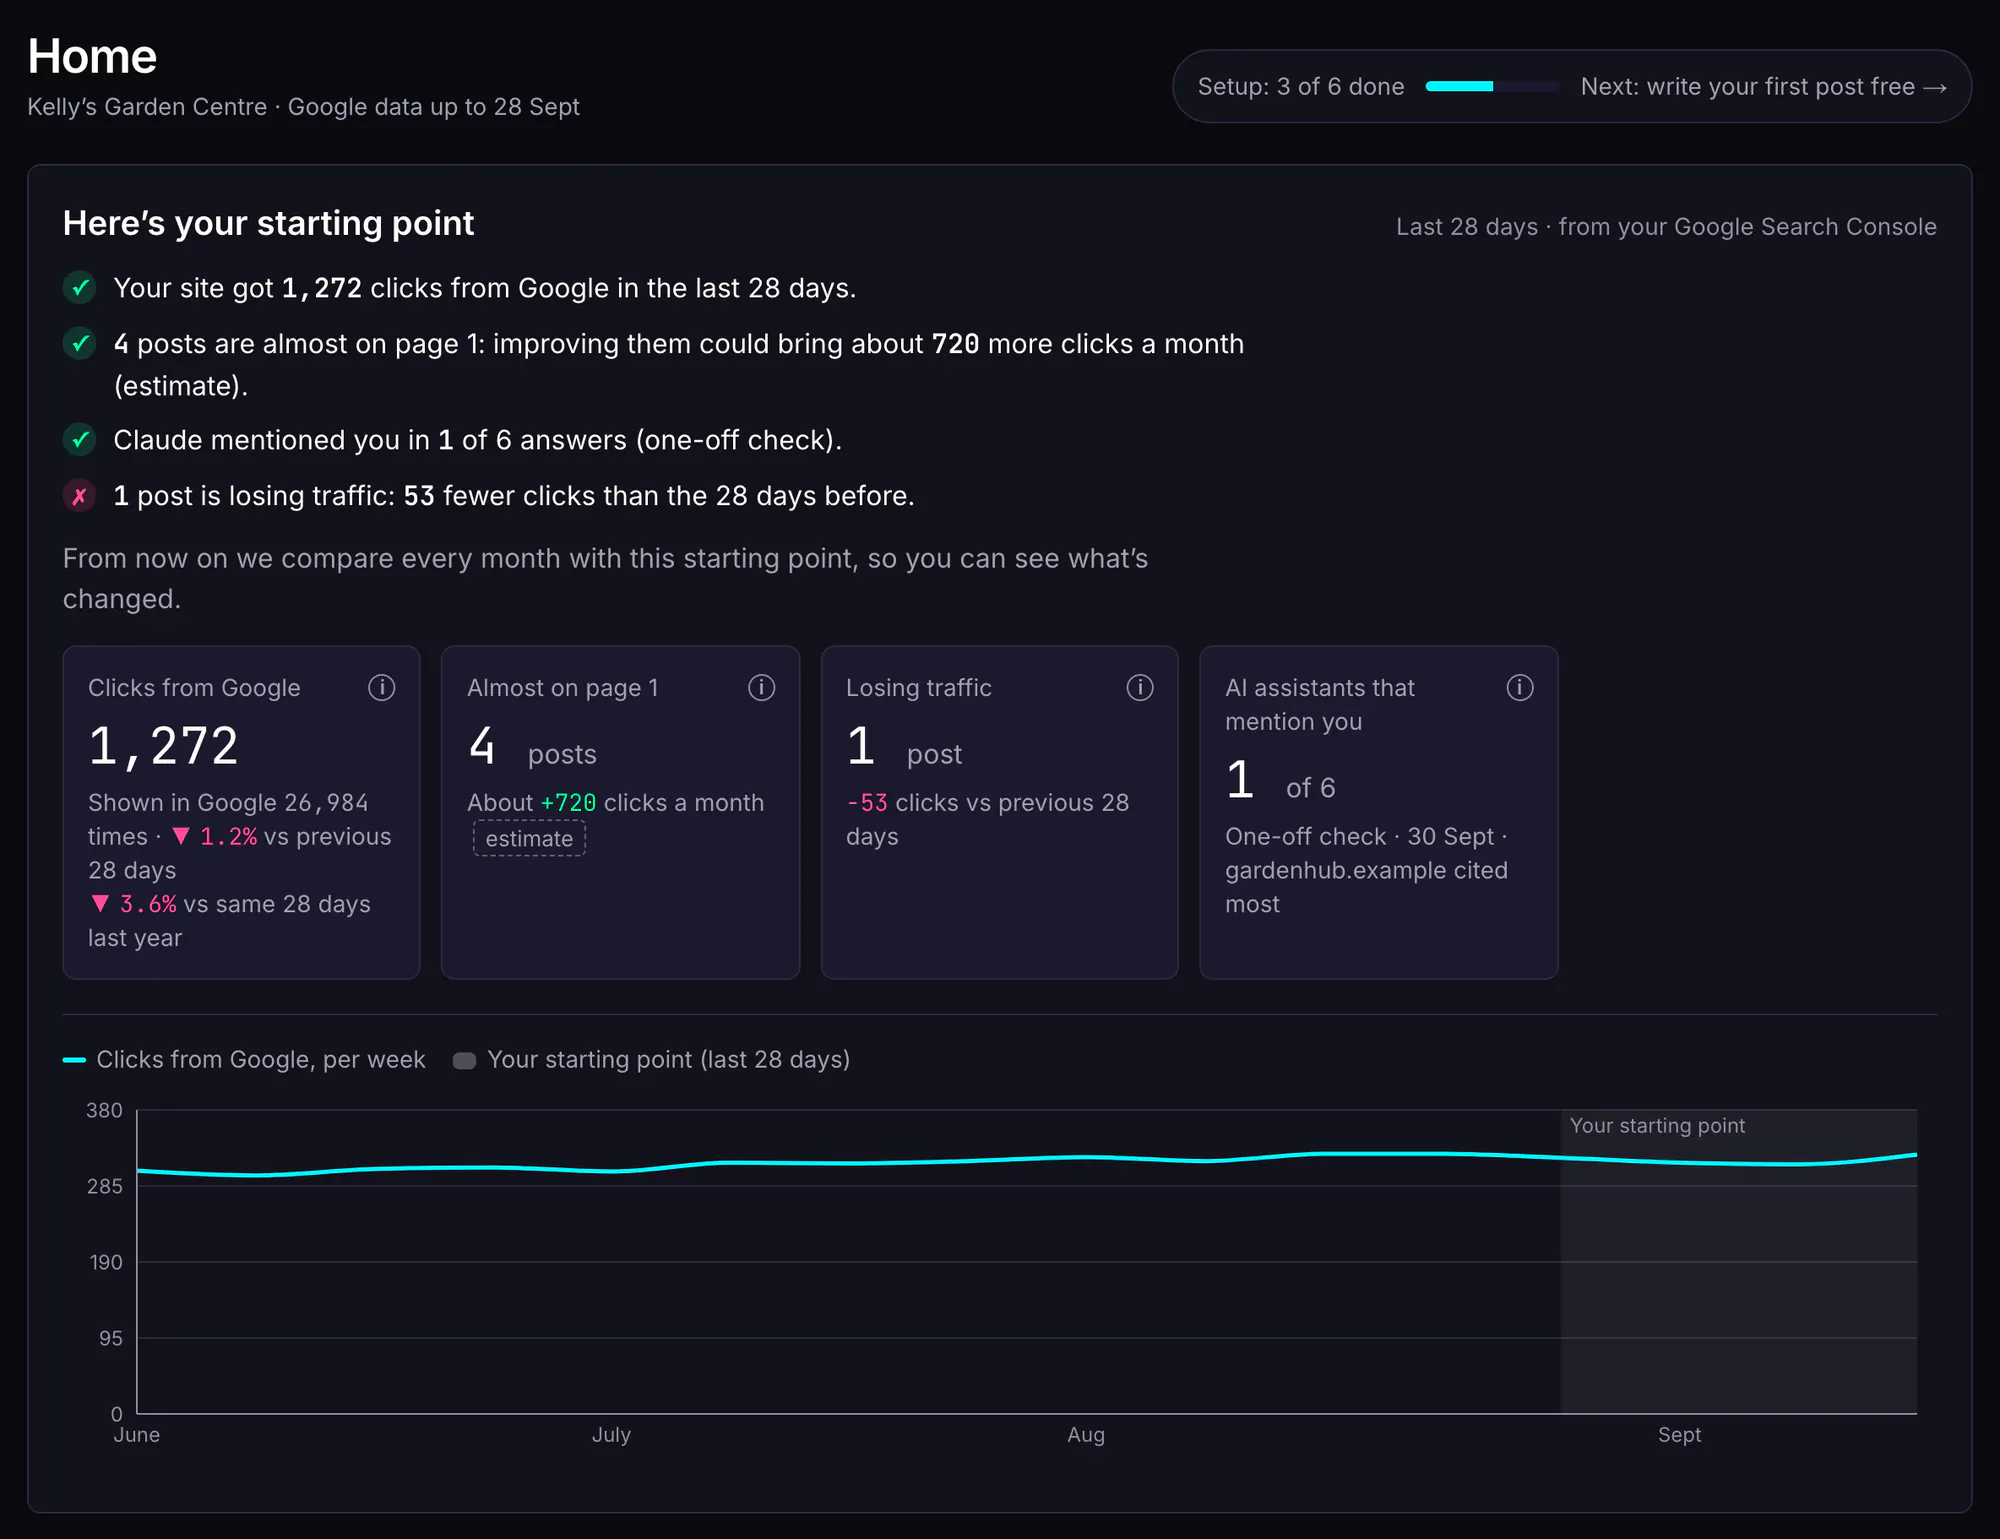Image resolution: width=2000 pixels, height=1539 pixels.
Task: Click 'From now on we compare every month' paragraph
Action: click(x=605, y=578)
